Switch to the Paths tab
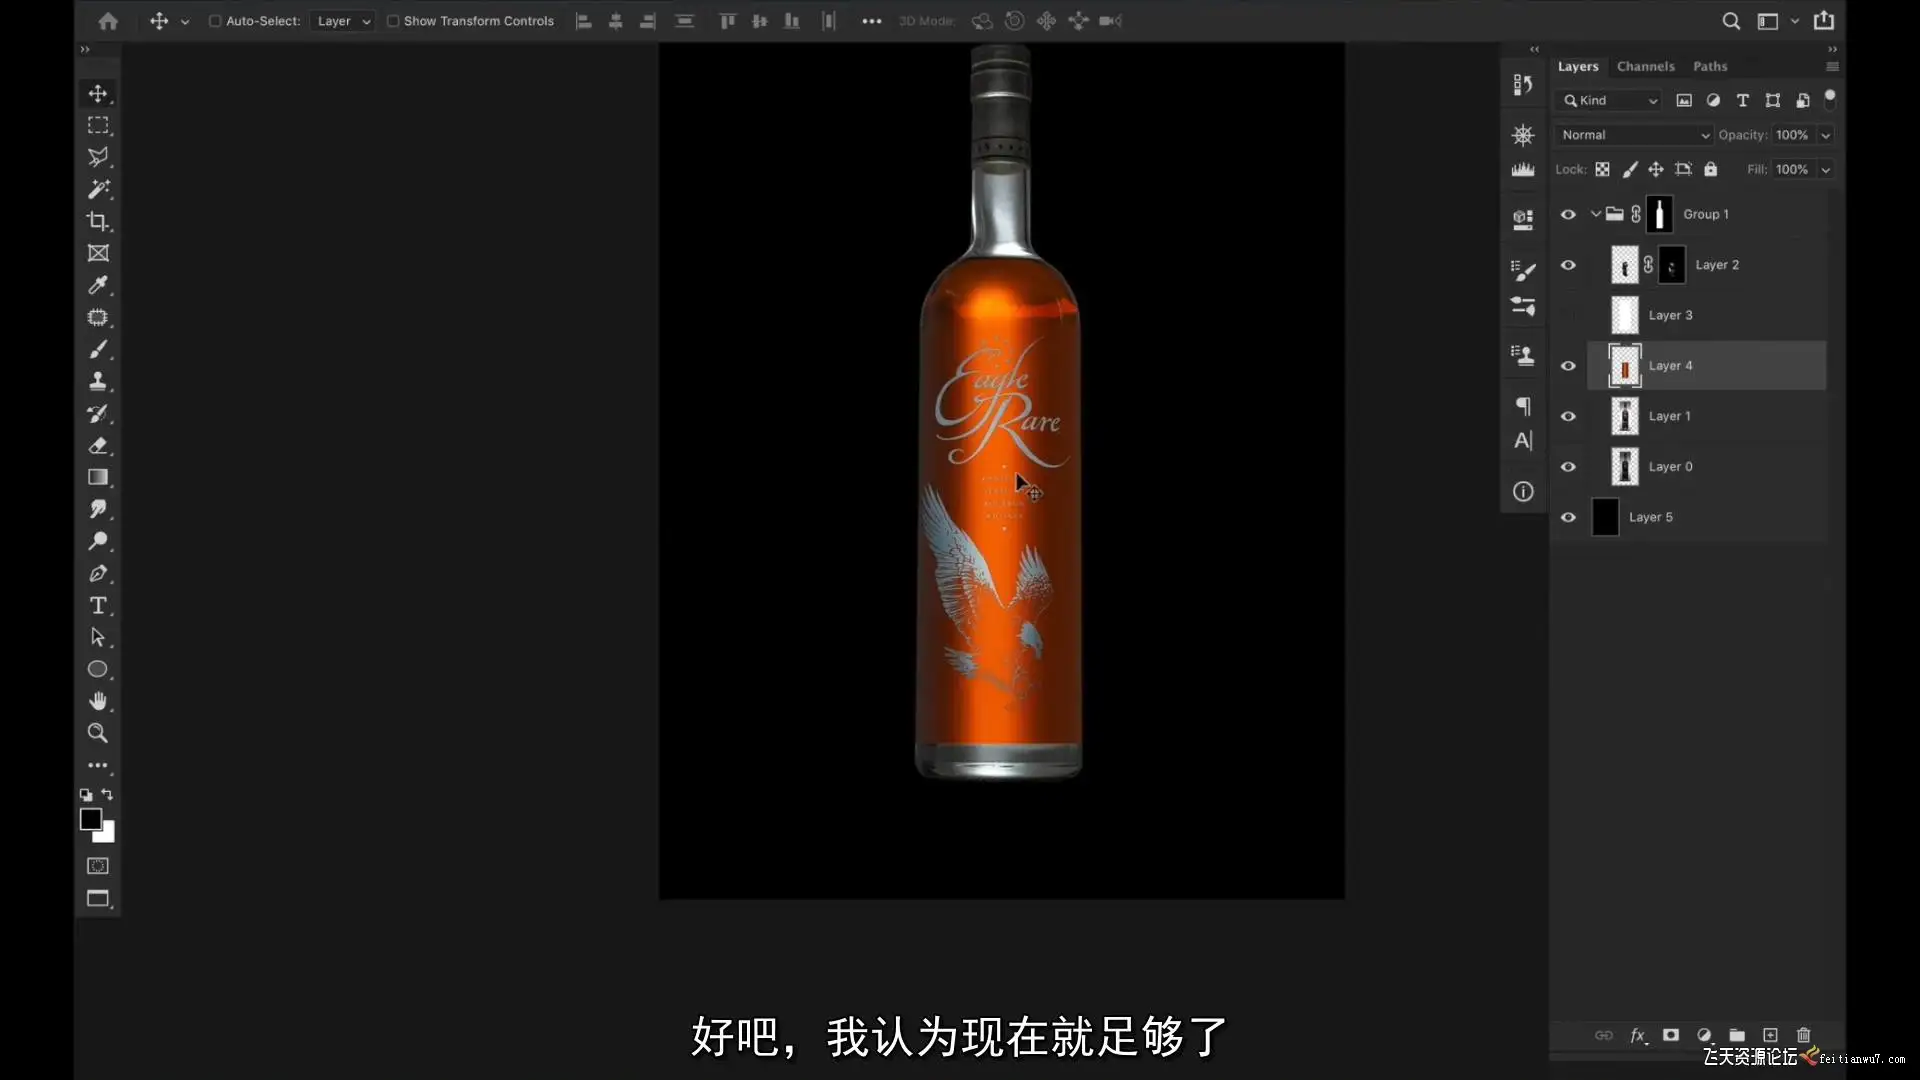This screenshot has width=1920, height=1080. click(1709, 66)
